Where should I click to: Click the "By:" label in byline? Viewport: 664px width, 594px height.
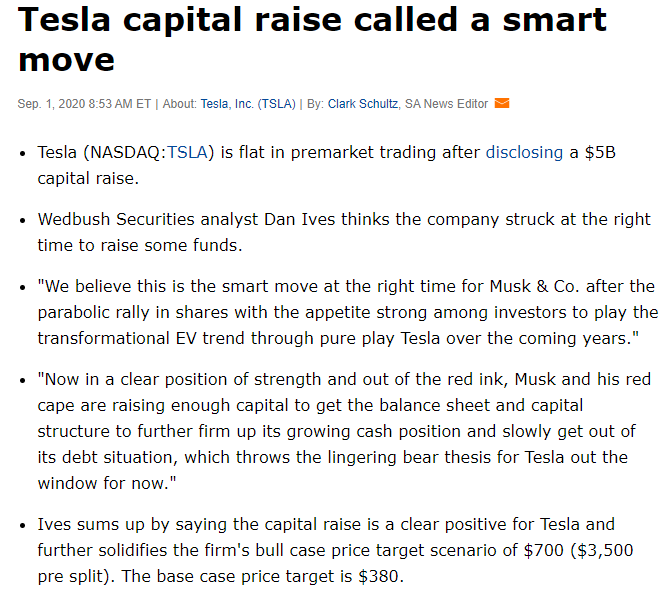pyautogui.click(x=315, y=104)
